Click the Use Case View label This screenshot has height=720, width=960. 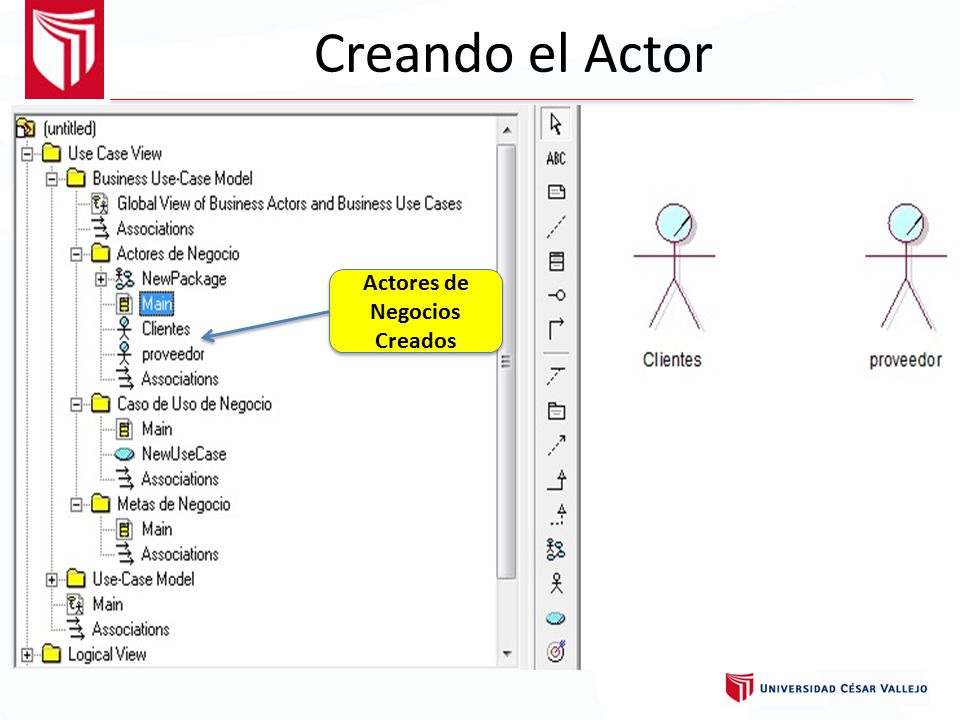115,153
